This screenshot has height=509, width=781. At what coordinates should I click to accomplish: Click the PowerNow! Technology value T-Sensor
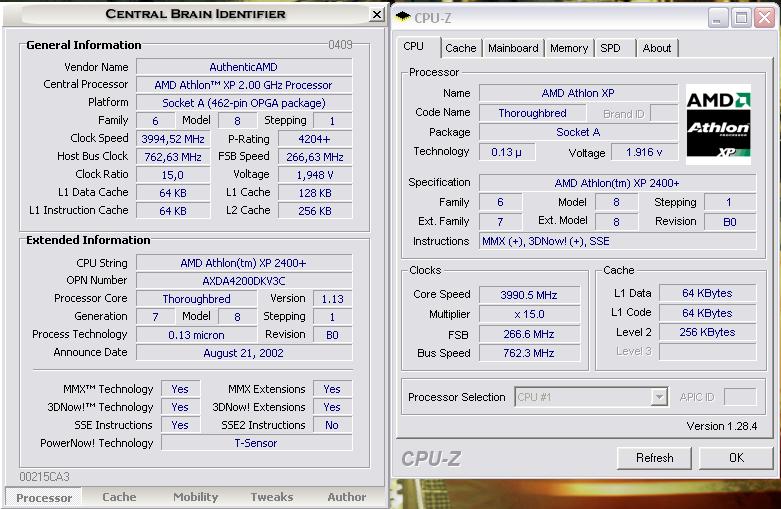(x=256, y=443)
